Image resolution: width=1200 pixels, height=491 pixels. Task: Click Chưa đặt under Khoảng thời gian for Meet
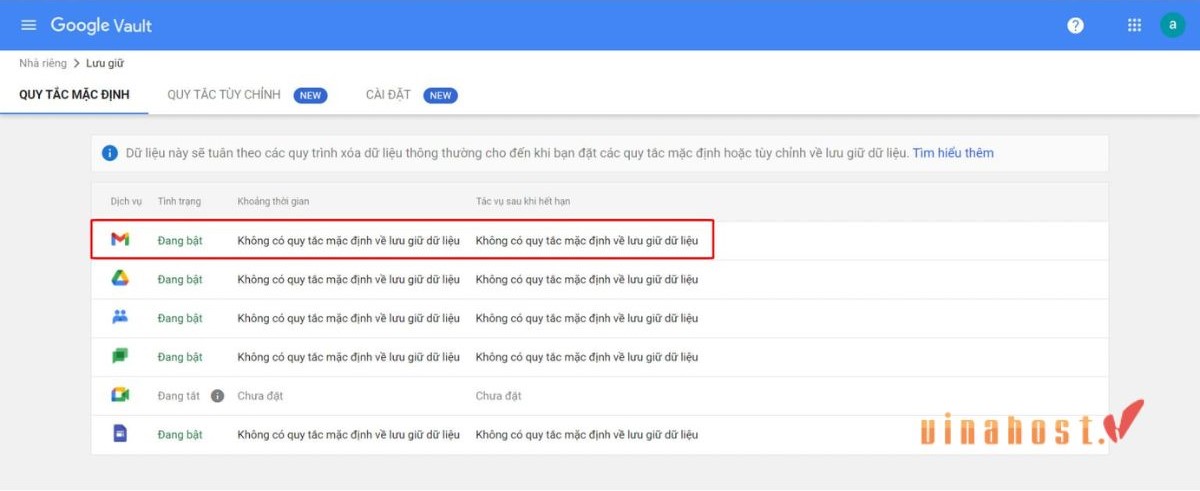tap(260, 396)
